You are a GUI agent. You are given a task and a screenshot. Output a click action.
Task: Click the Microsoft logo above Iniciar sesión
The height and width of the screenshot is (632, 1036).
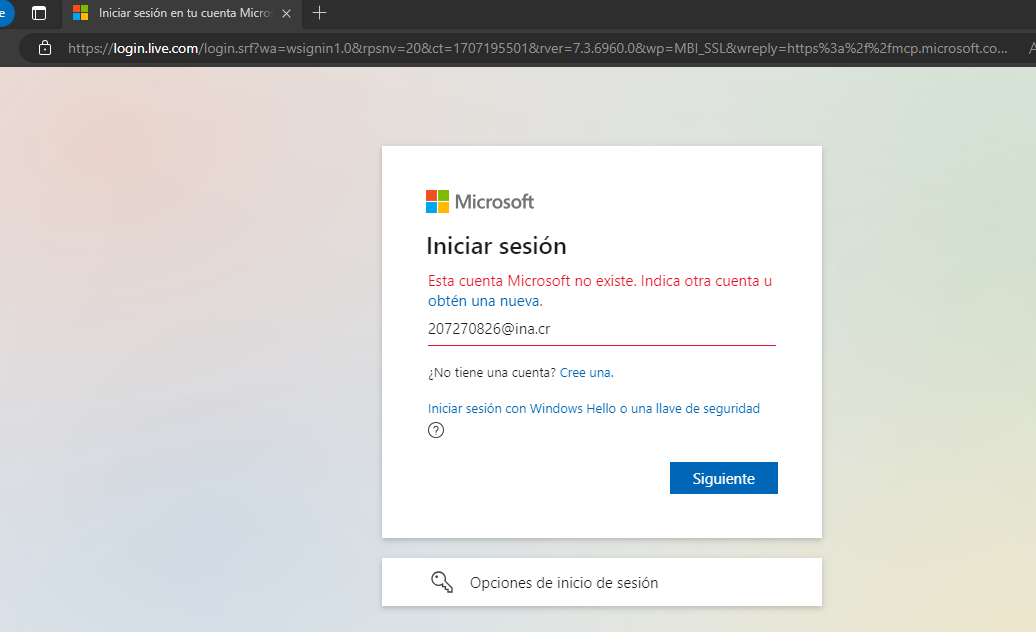click(480, 201)
